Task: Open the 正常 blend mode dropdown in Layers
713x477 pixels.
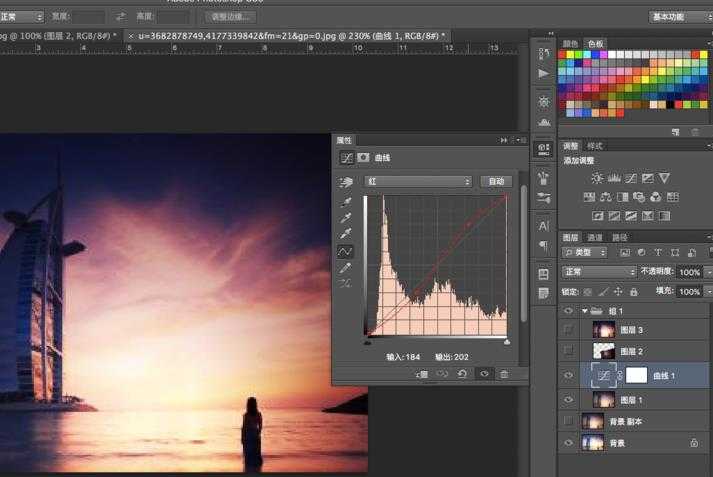Action: [598, 272]
